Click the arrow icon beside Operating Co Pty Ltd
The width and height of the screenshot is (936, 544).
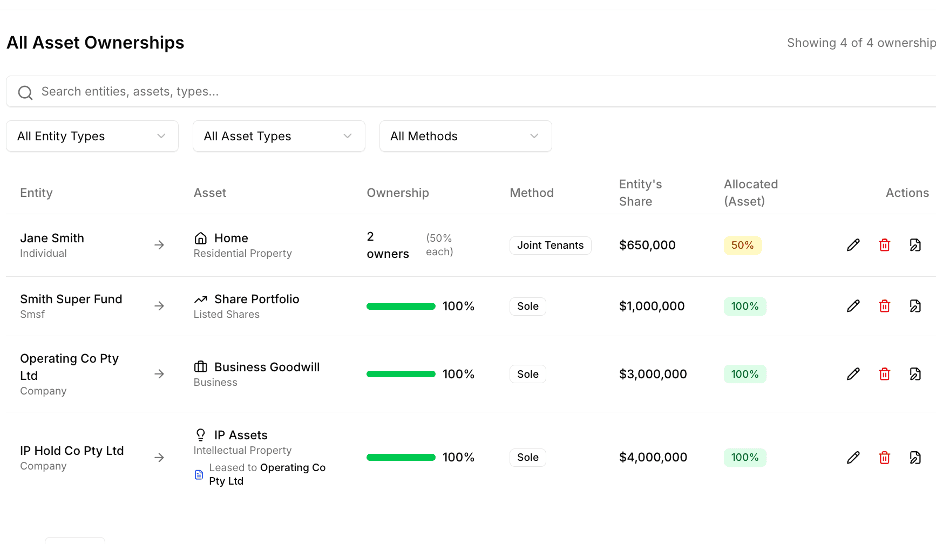coord(159,374)
